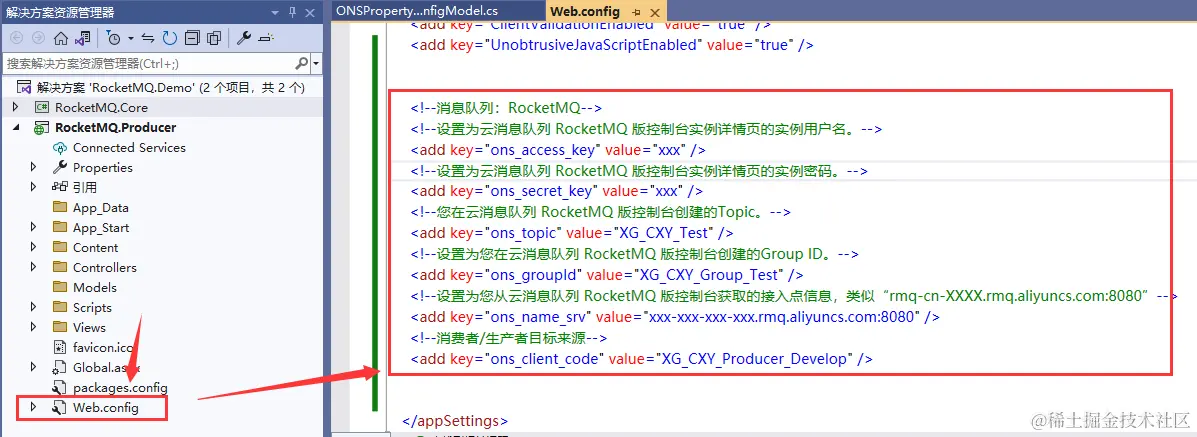Screen dimensions: 1197x437
Task: Expand the 引用 references node
Action: [x=33, y=187]
